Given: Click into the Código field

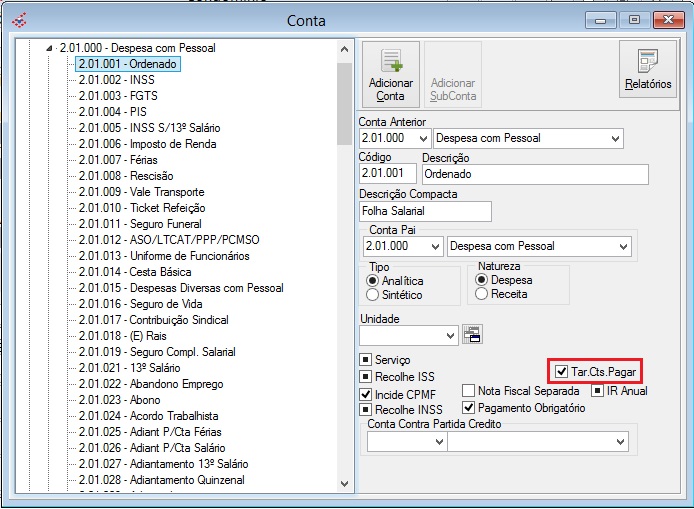Looking at the screenshot, I should tap(386, 174).
